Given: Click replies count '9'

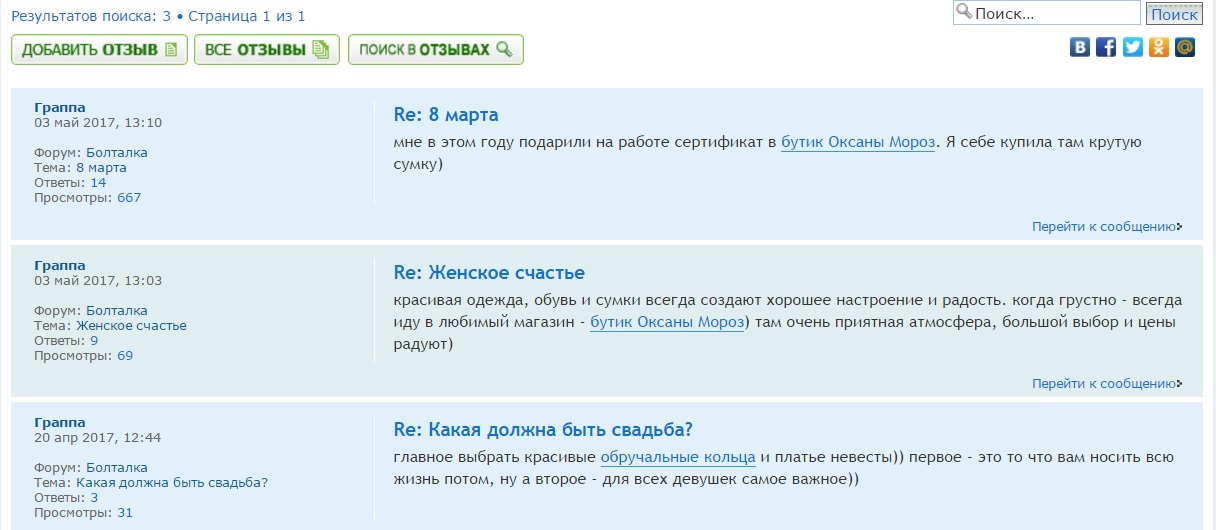Looking at the screenshot, I should 94,340.
